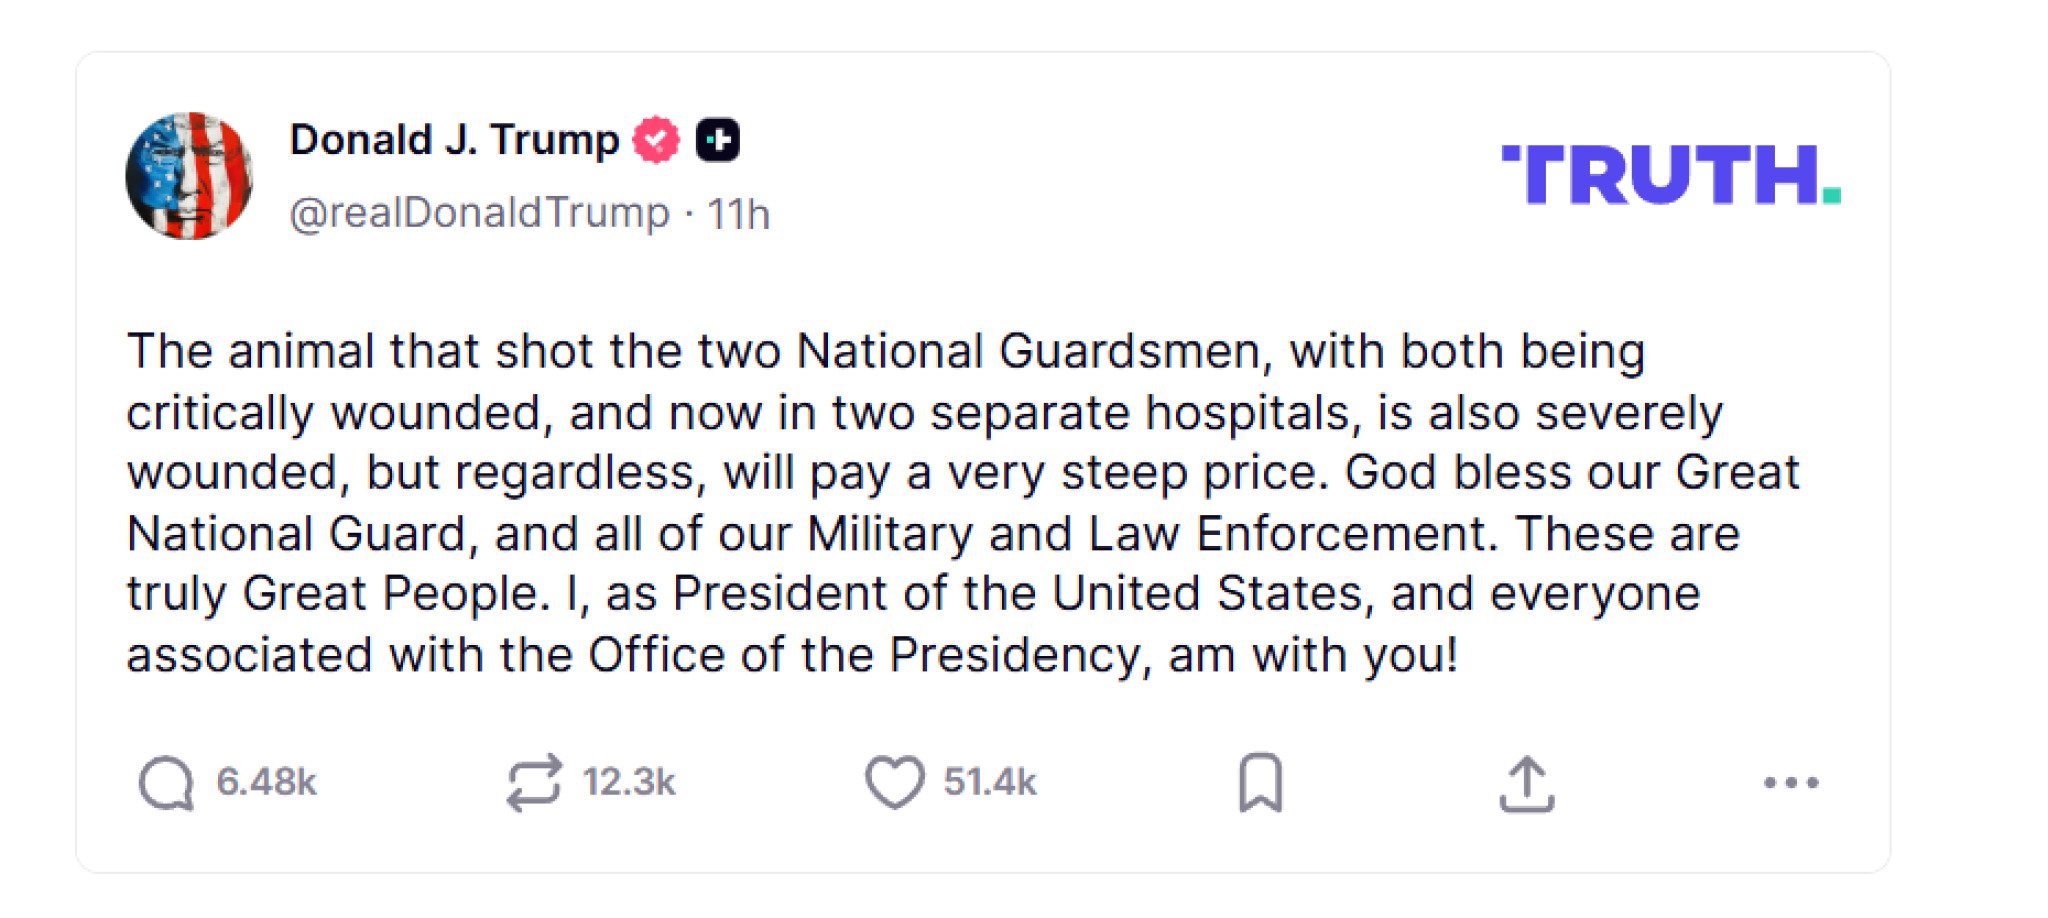
Task: Click the words "National Guardsmen" in the post
Action: (1028, 352)
